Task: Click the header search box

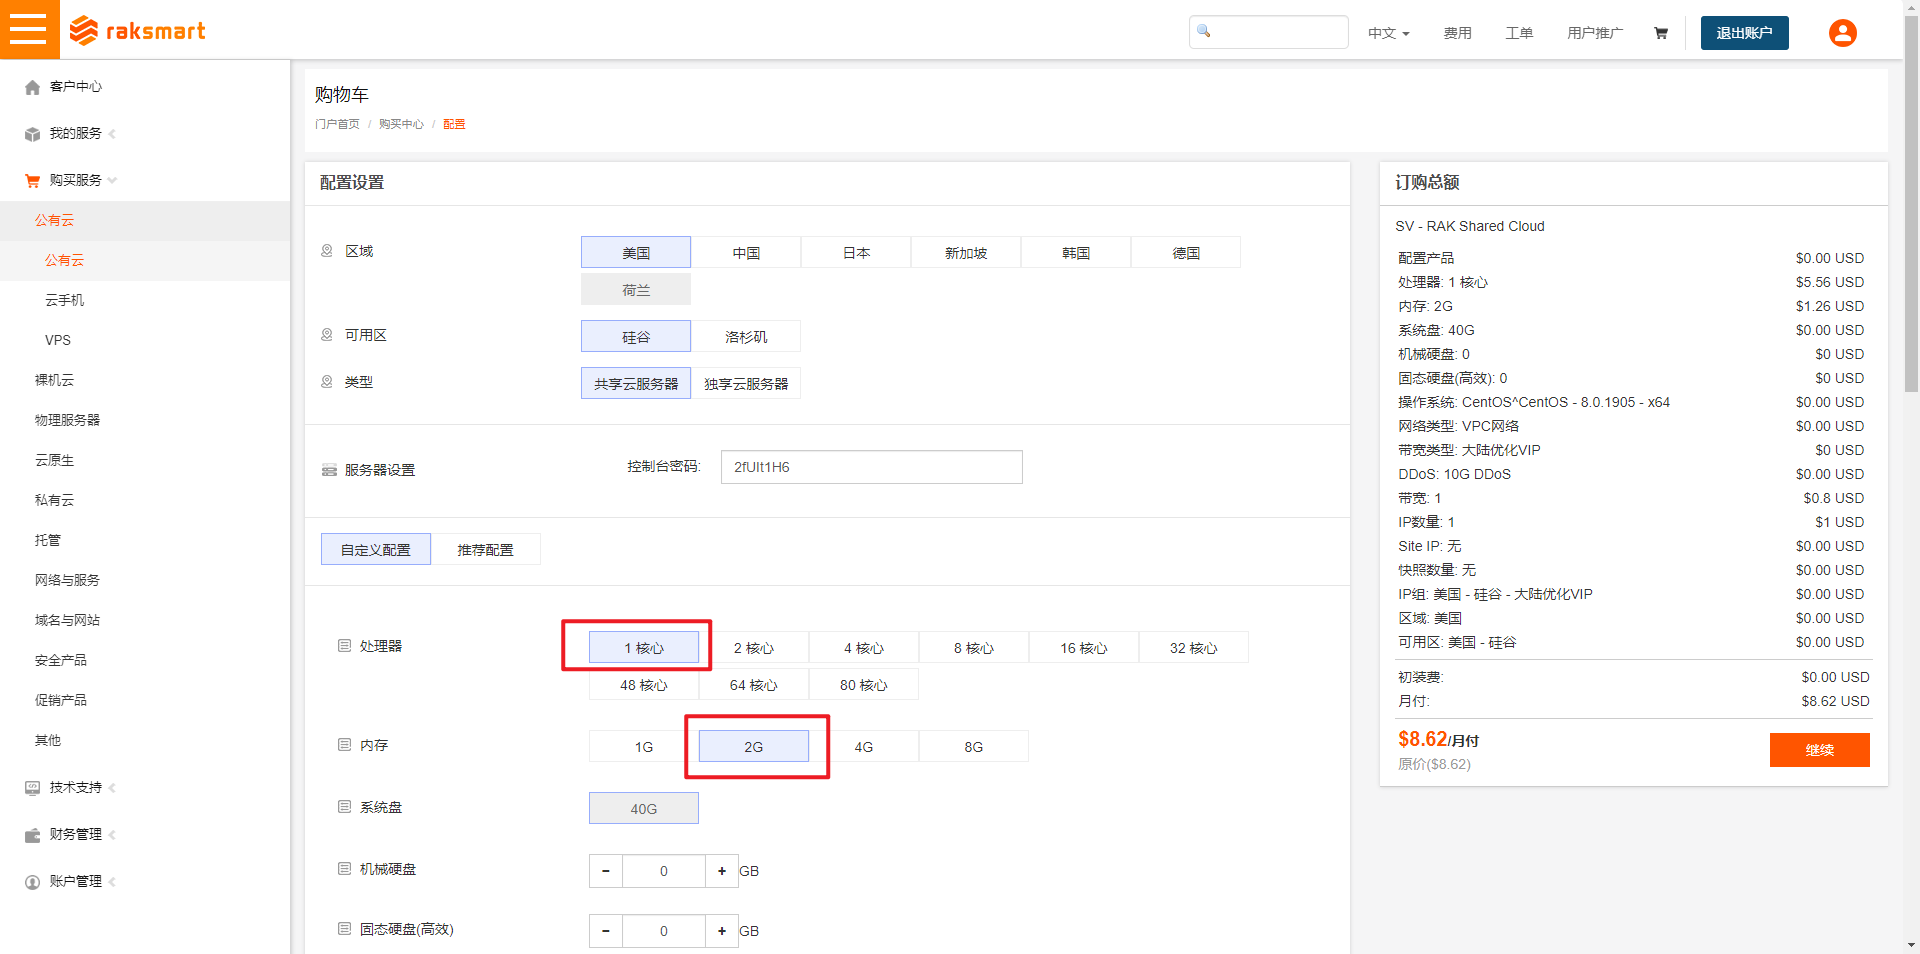Action: [x=1269, y=32]
